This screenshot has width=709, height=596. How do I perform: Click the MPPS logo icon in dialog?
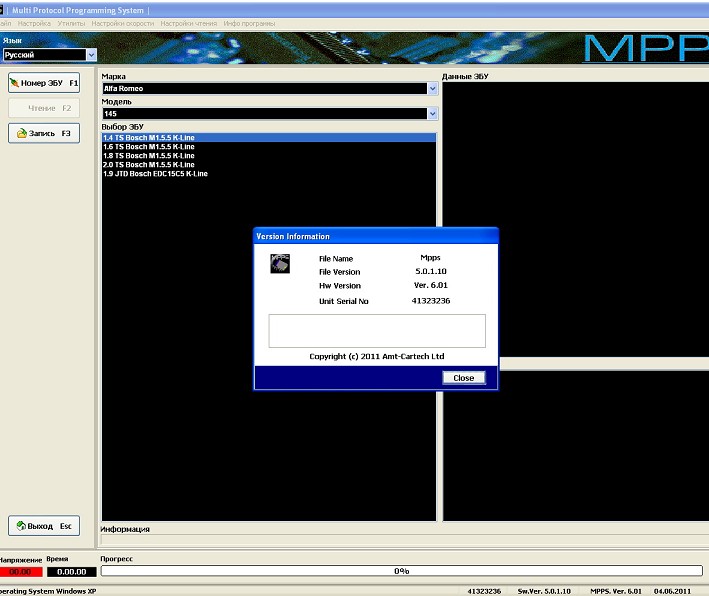coord(280,263)
